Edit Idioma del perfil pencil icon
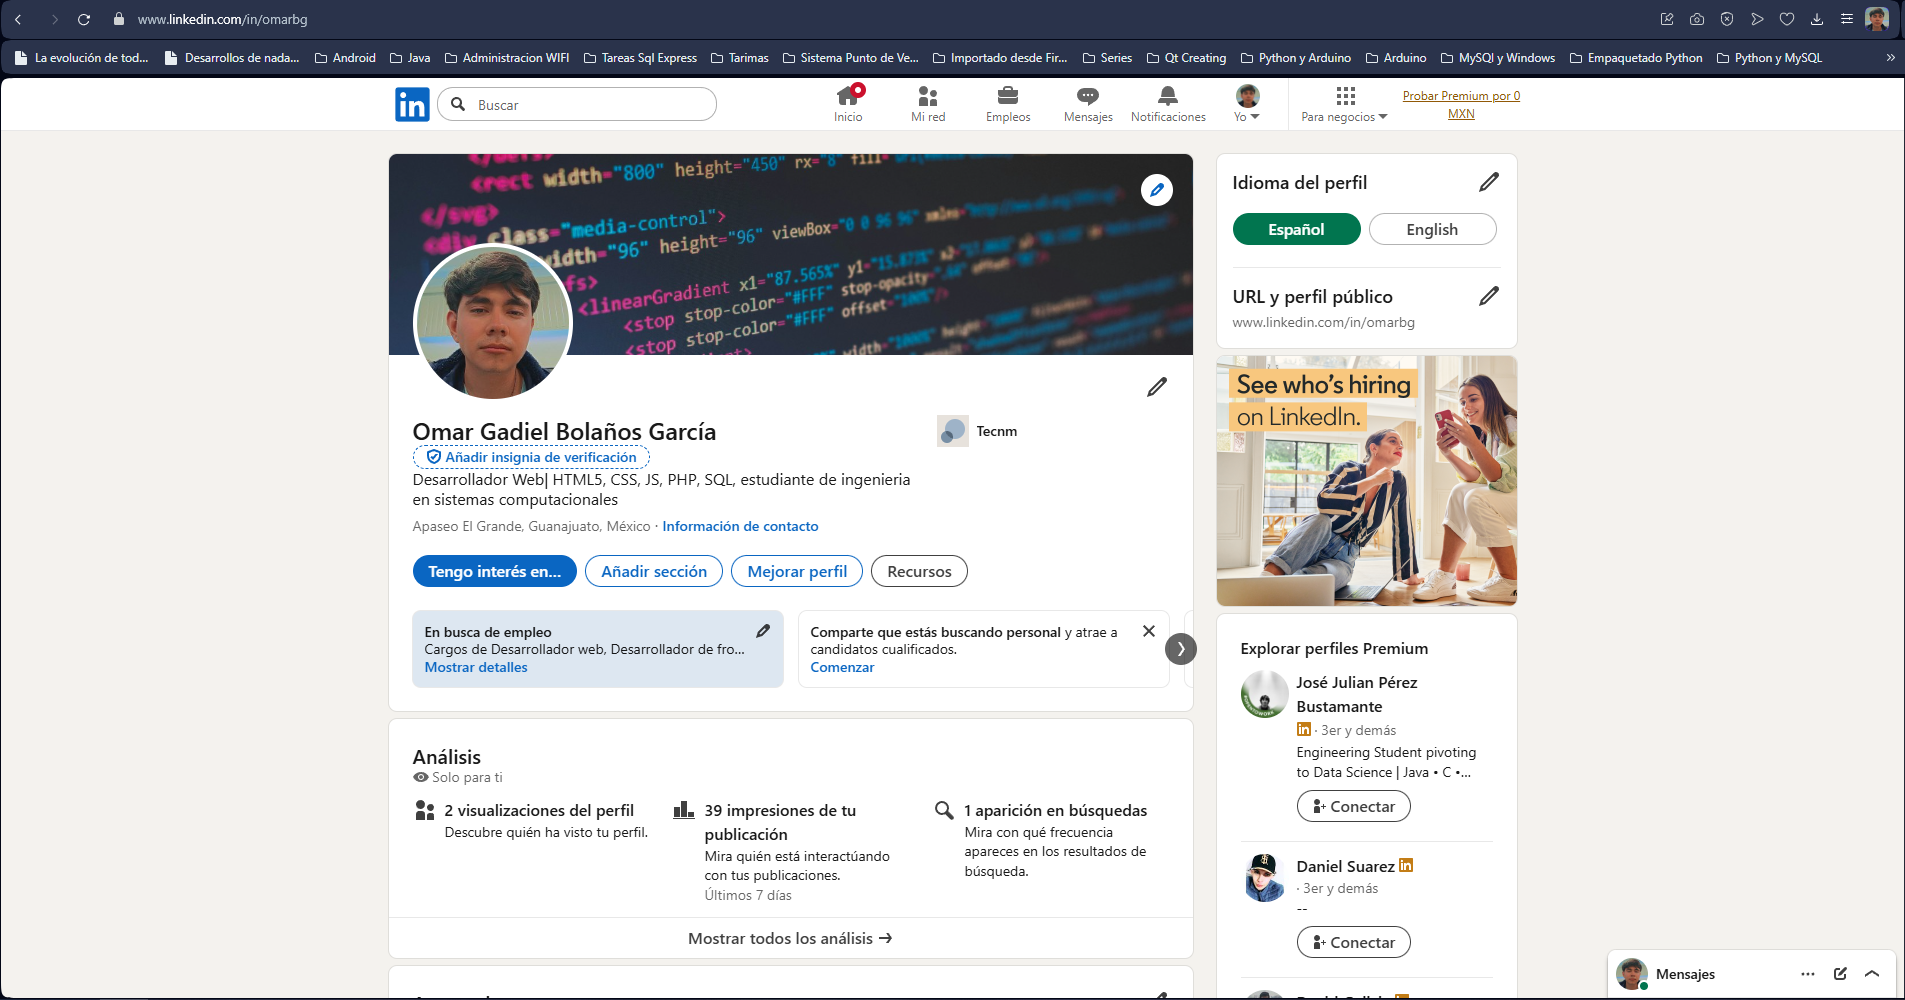 tap(1489, 182)
